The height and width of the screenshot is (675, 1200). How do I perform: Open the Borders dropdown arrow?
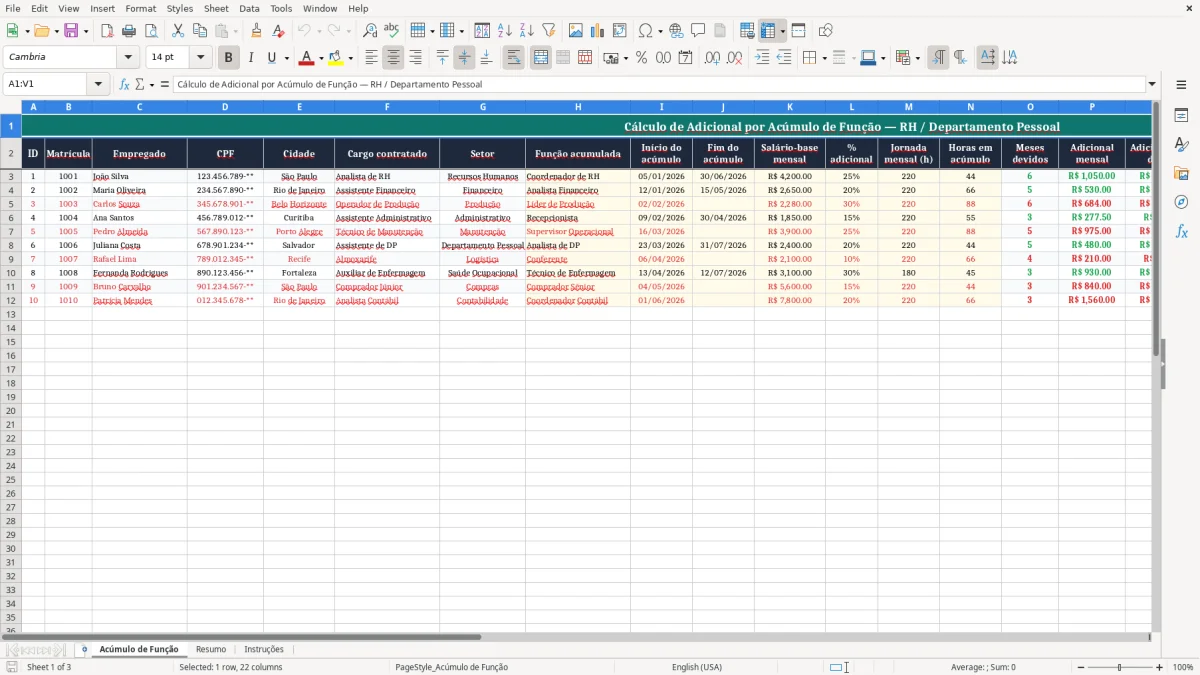click(x=824, y=58)
